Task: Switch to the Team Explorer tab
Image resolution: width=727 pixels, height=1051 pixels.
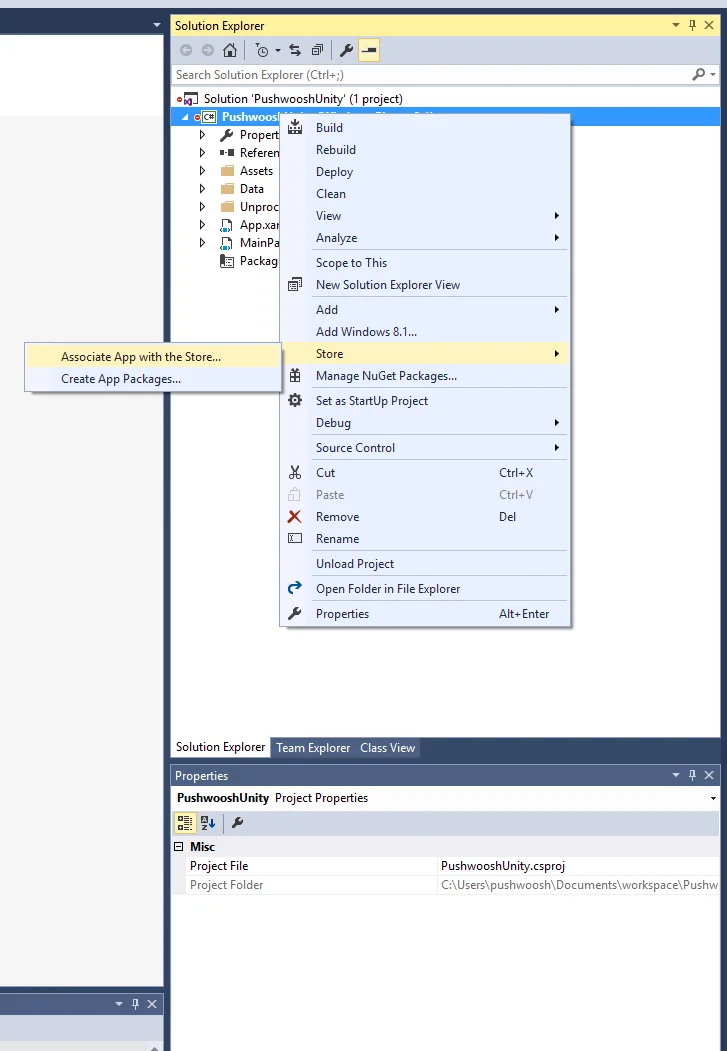Action: click(313, 748)
